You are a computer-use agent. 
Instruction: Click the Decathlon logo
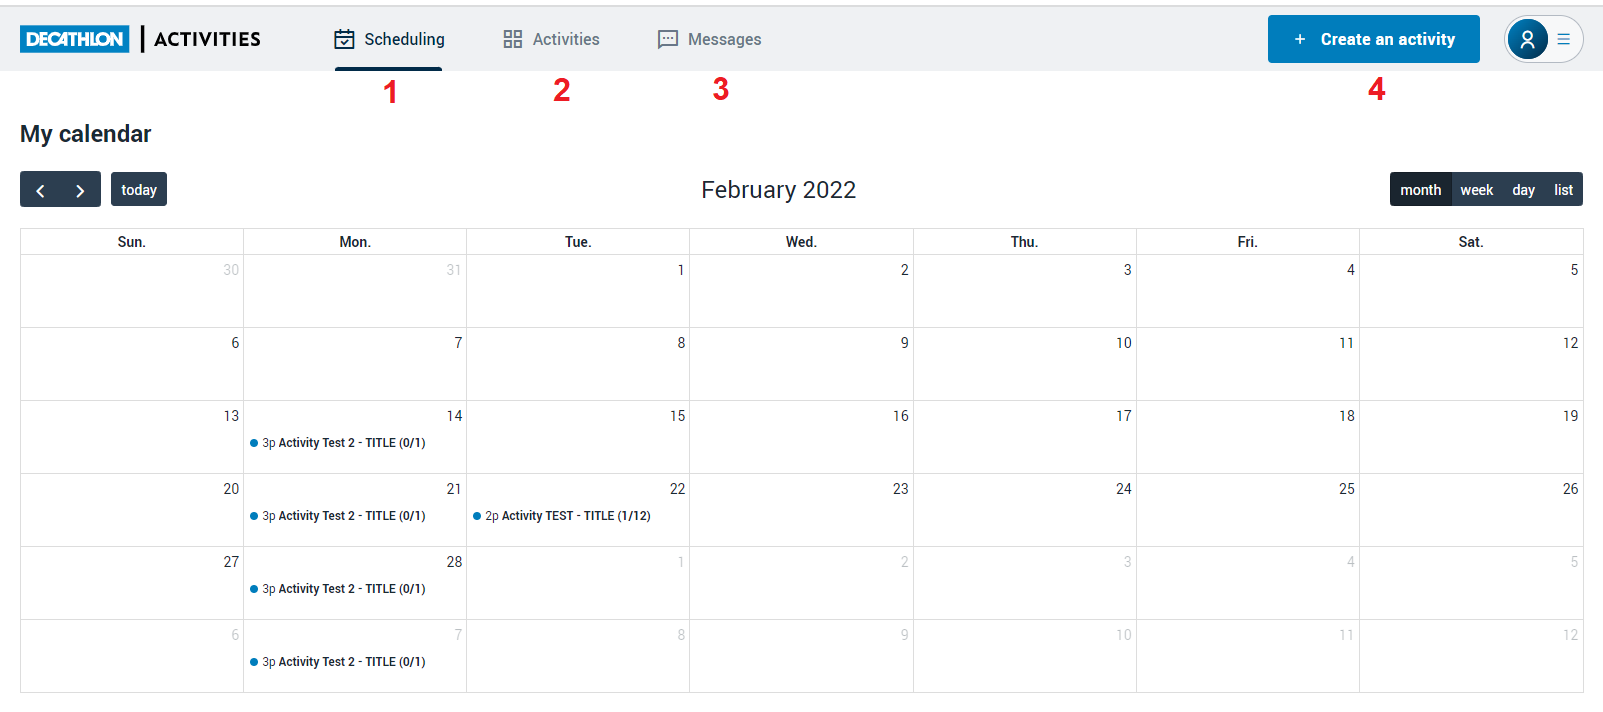(75, 39)
